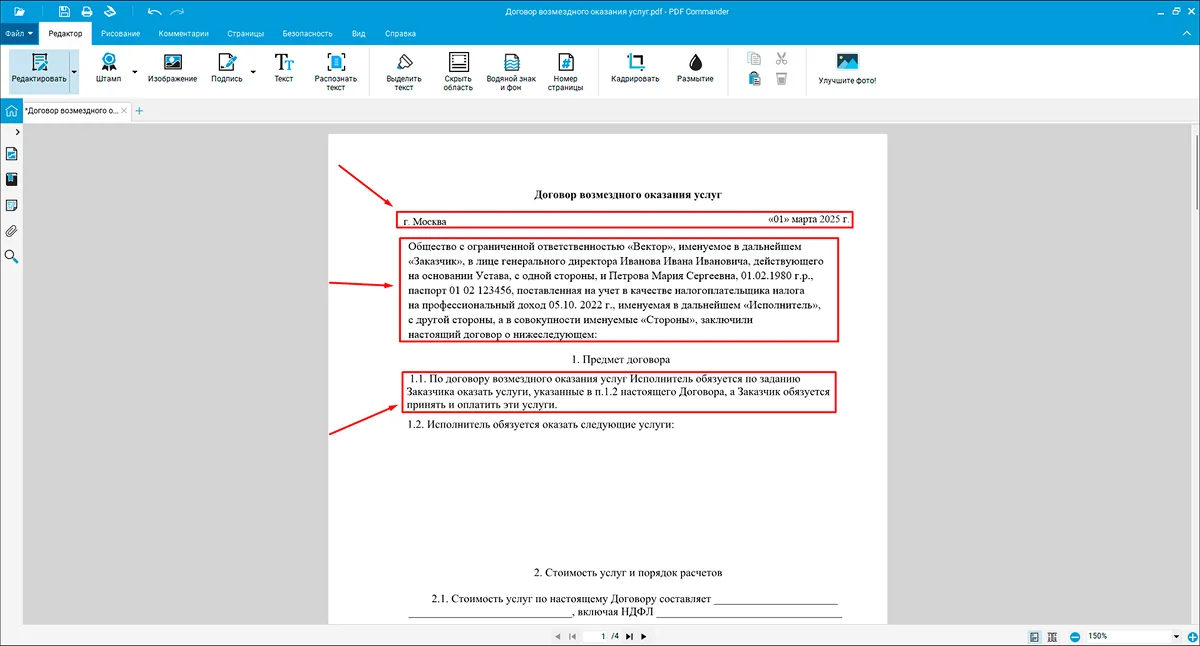1200x646 pixels.
Task: Print the document from the title bar
Action: 87,11
